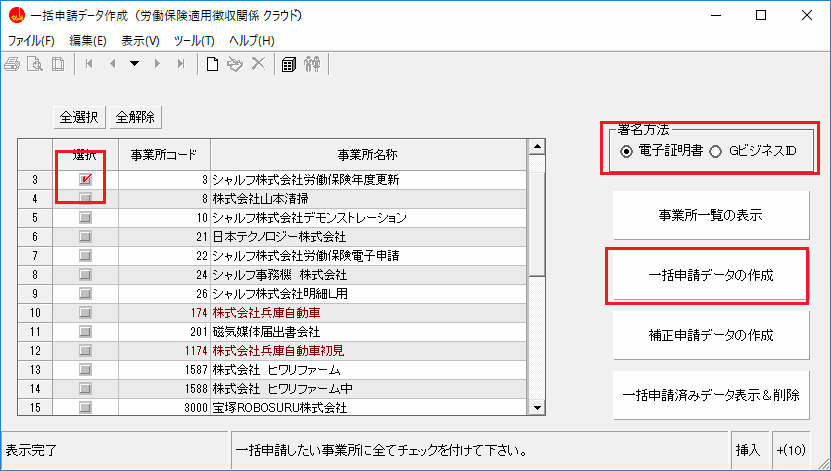Go to first record navigation arrow

pyautogui.click(x=90, y=64)
